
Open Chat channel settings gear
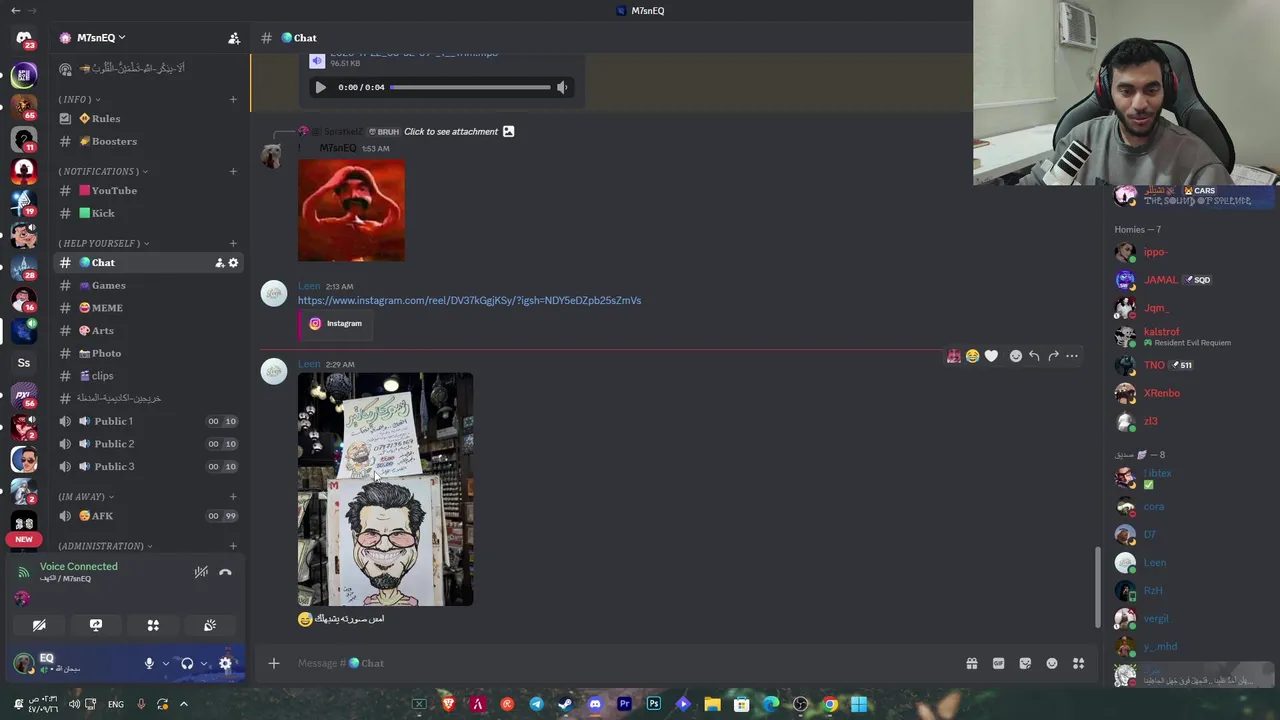233,263
